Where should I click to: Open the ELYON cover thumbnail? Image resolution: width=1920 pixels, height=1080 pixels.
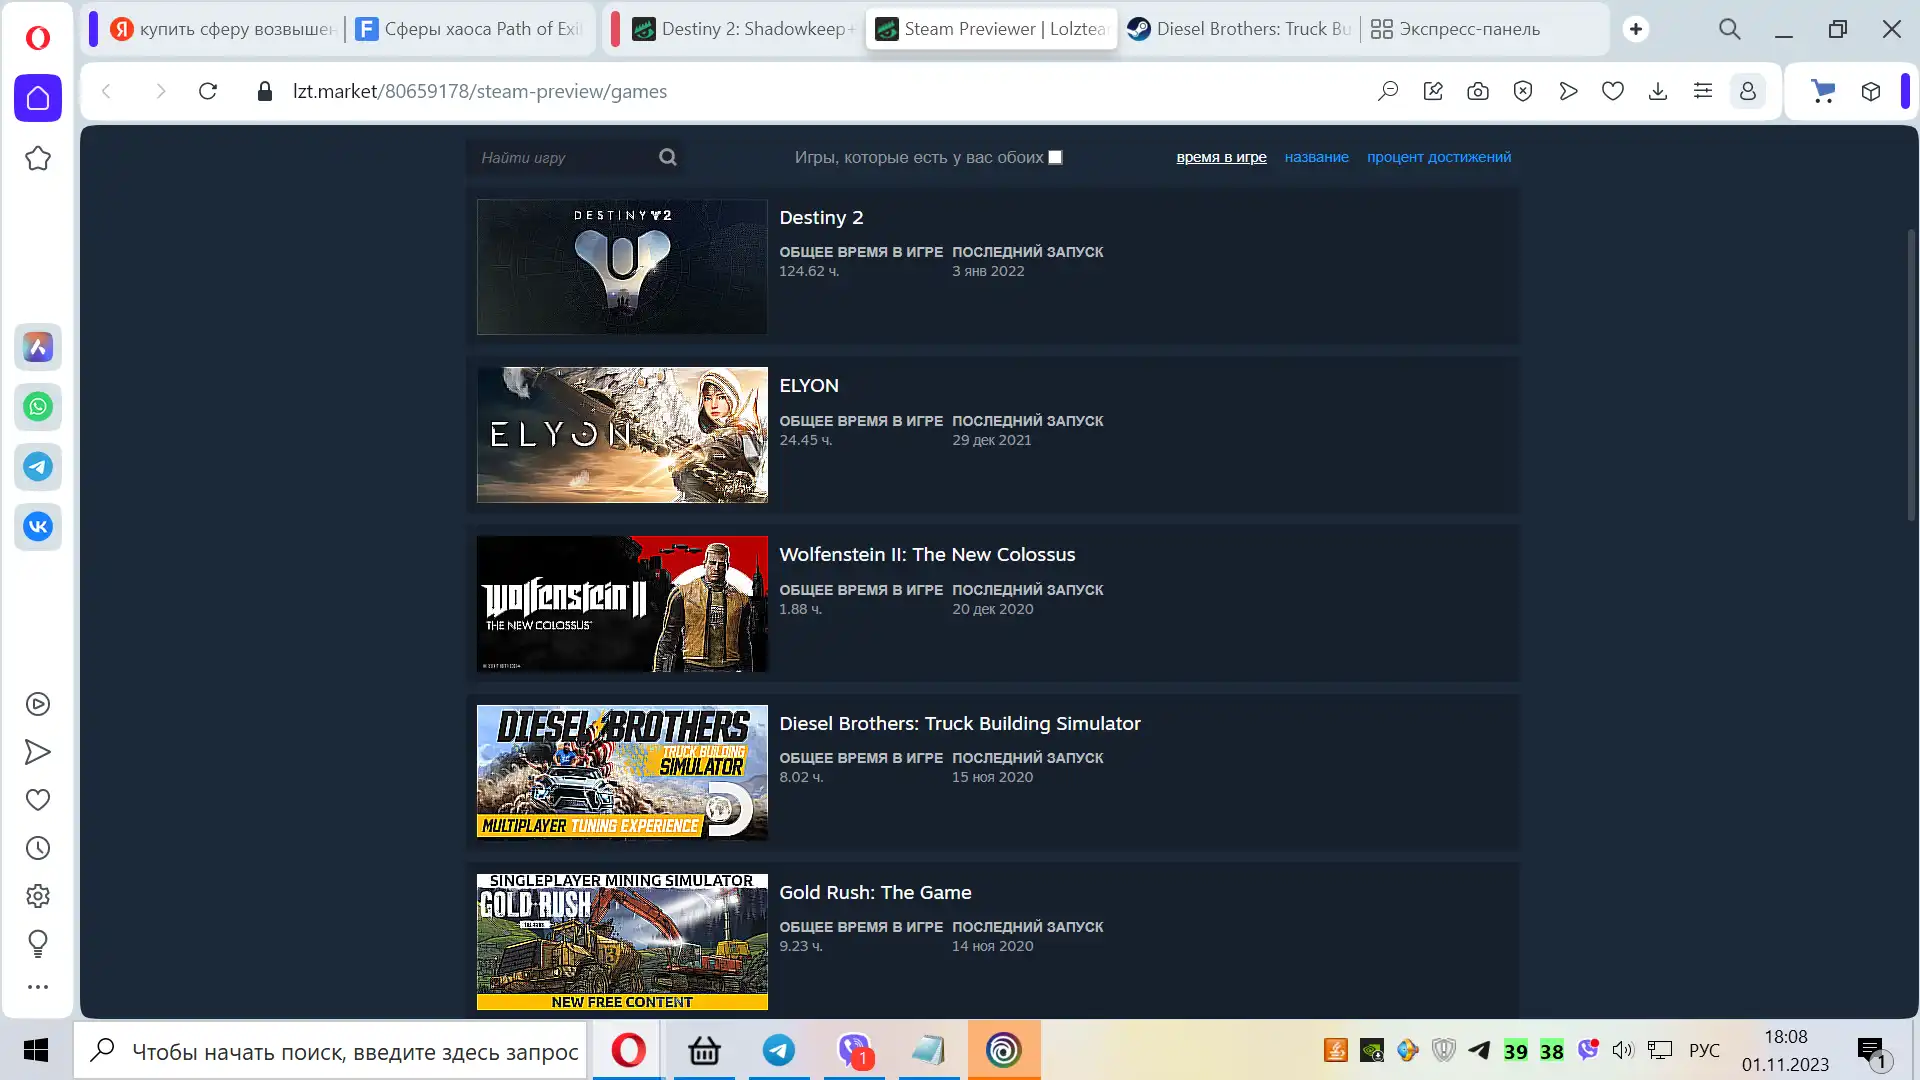click(622, 435)
